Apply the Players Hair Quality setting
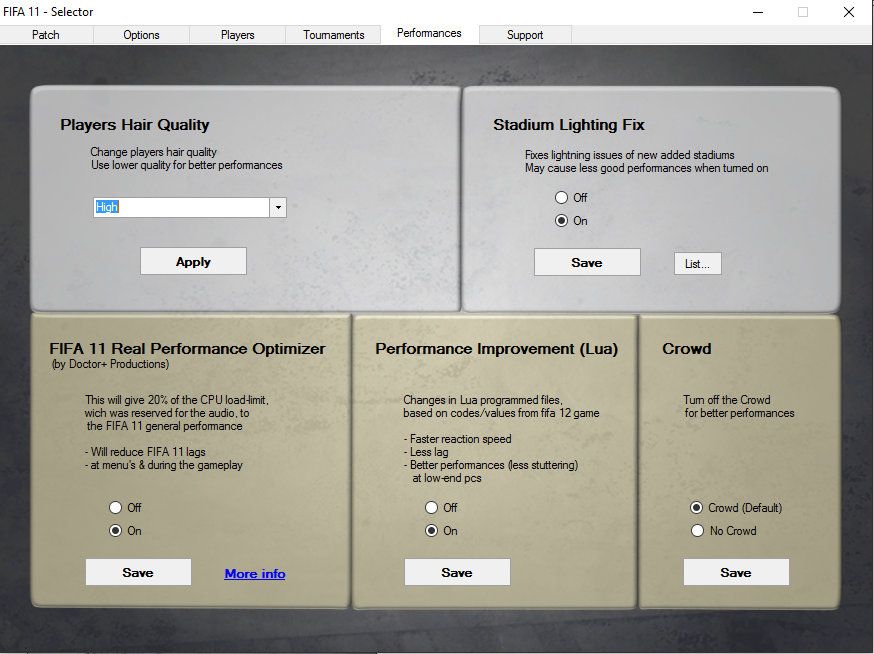Viewport: 874px width, 654px height. coord(193,262)
